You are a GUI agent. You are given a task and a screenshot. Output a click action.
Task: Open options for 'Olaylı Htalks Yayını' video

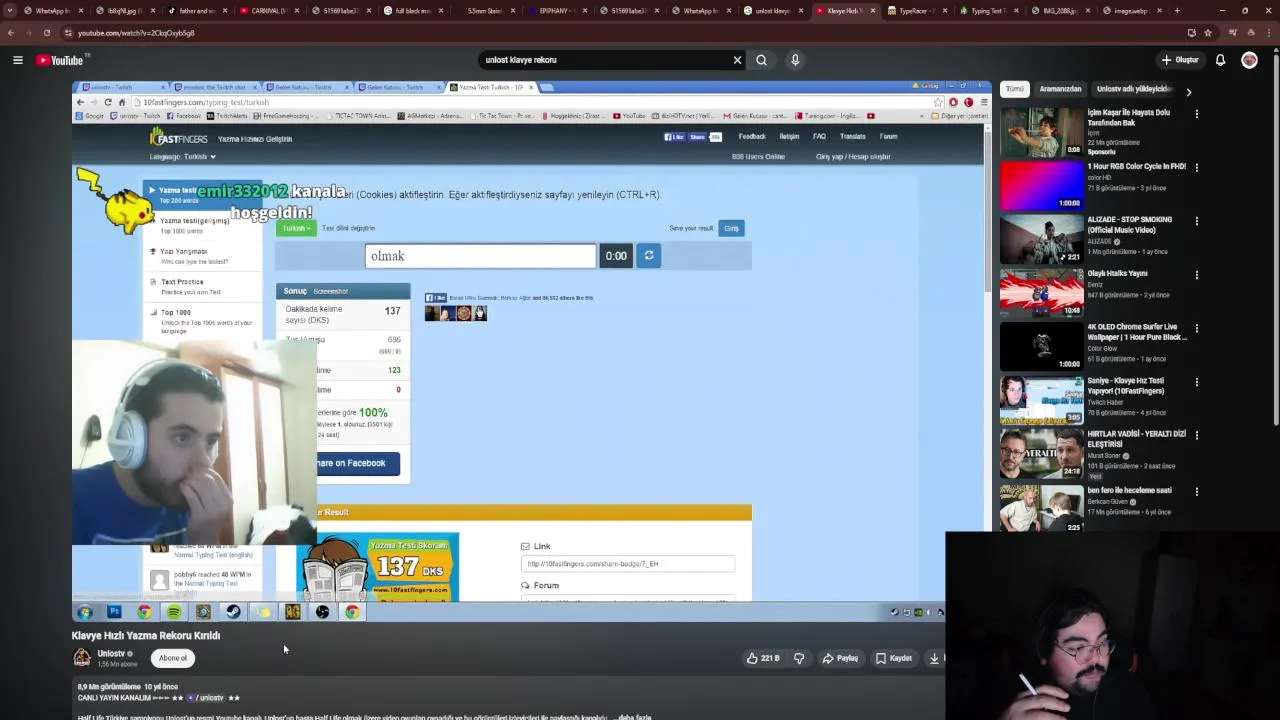pos(1196,274)
